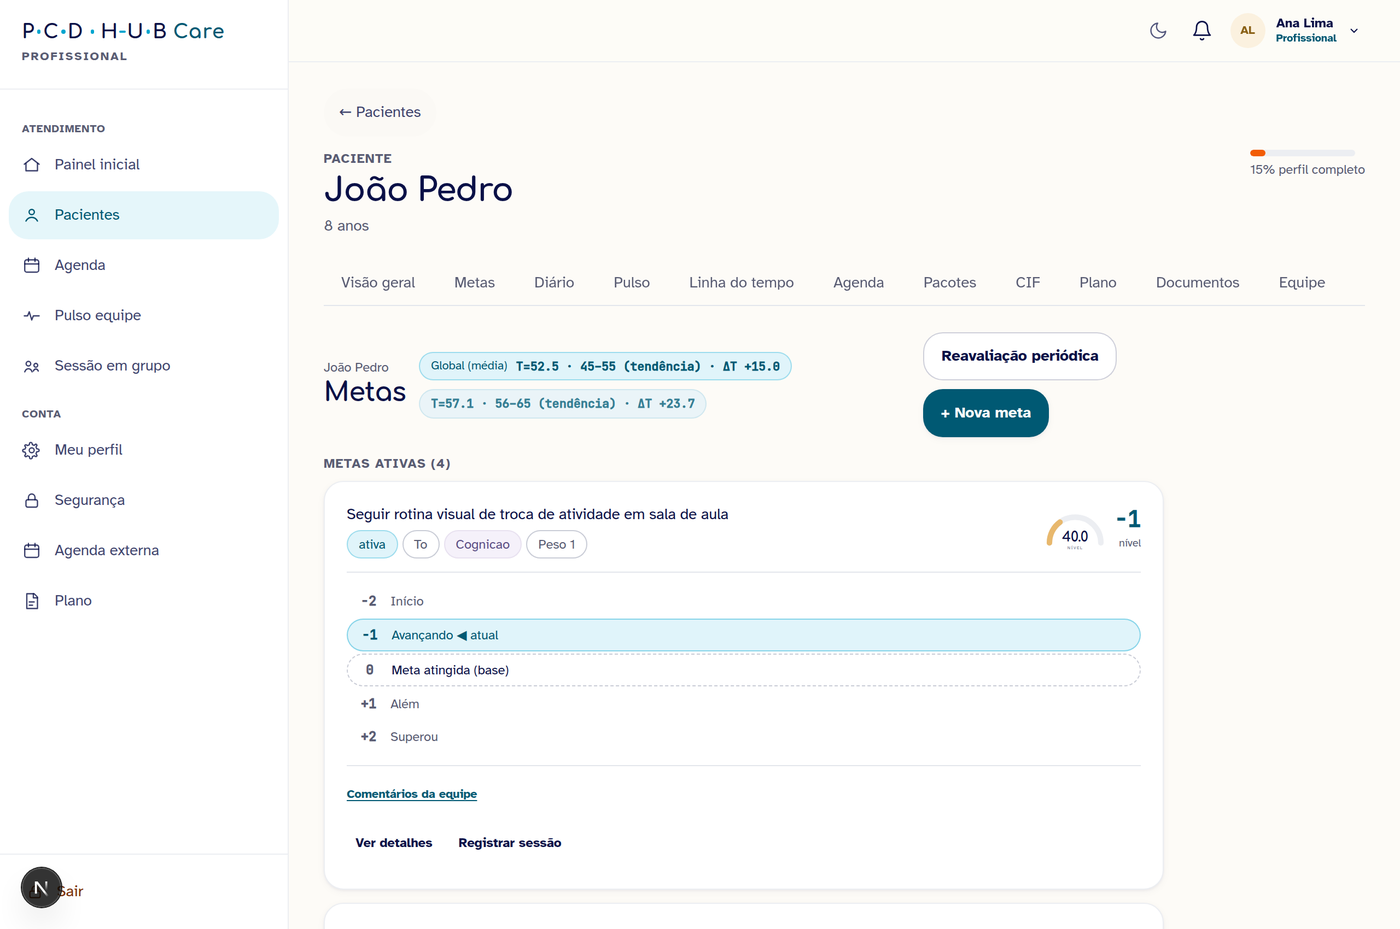Select the +2 Superou level row
This screenshot has height=929, width=1400.
(743, 737)
